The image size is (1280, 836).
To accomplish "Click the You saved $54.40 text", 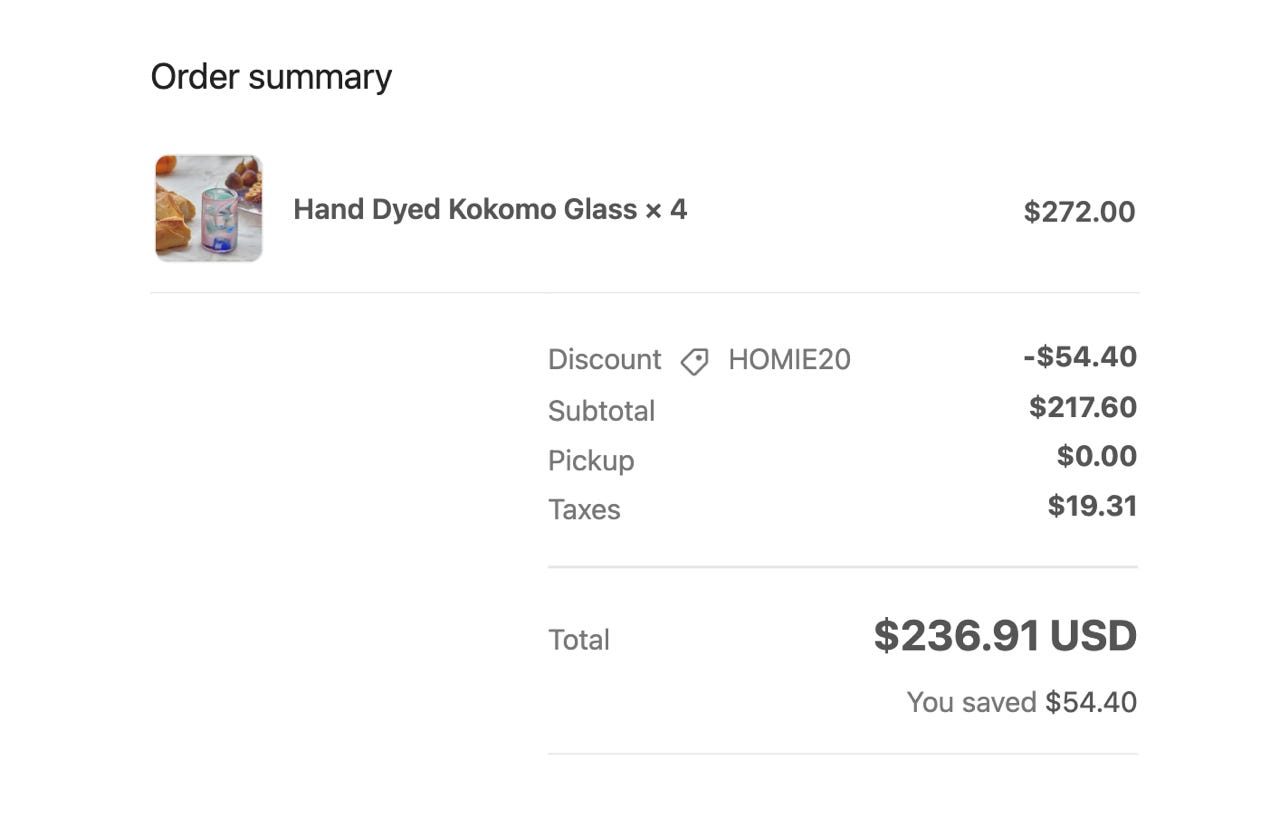I will click(x=1022, y=702).
